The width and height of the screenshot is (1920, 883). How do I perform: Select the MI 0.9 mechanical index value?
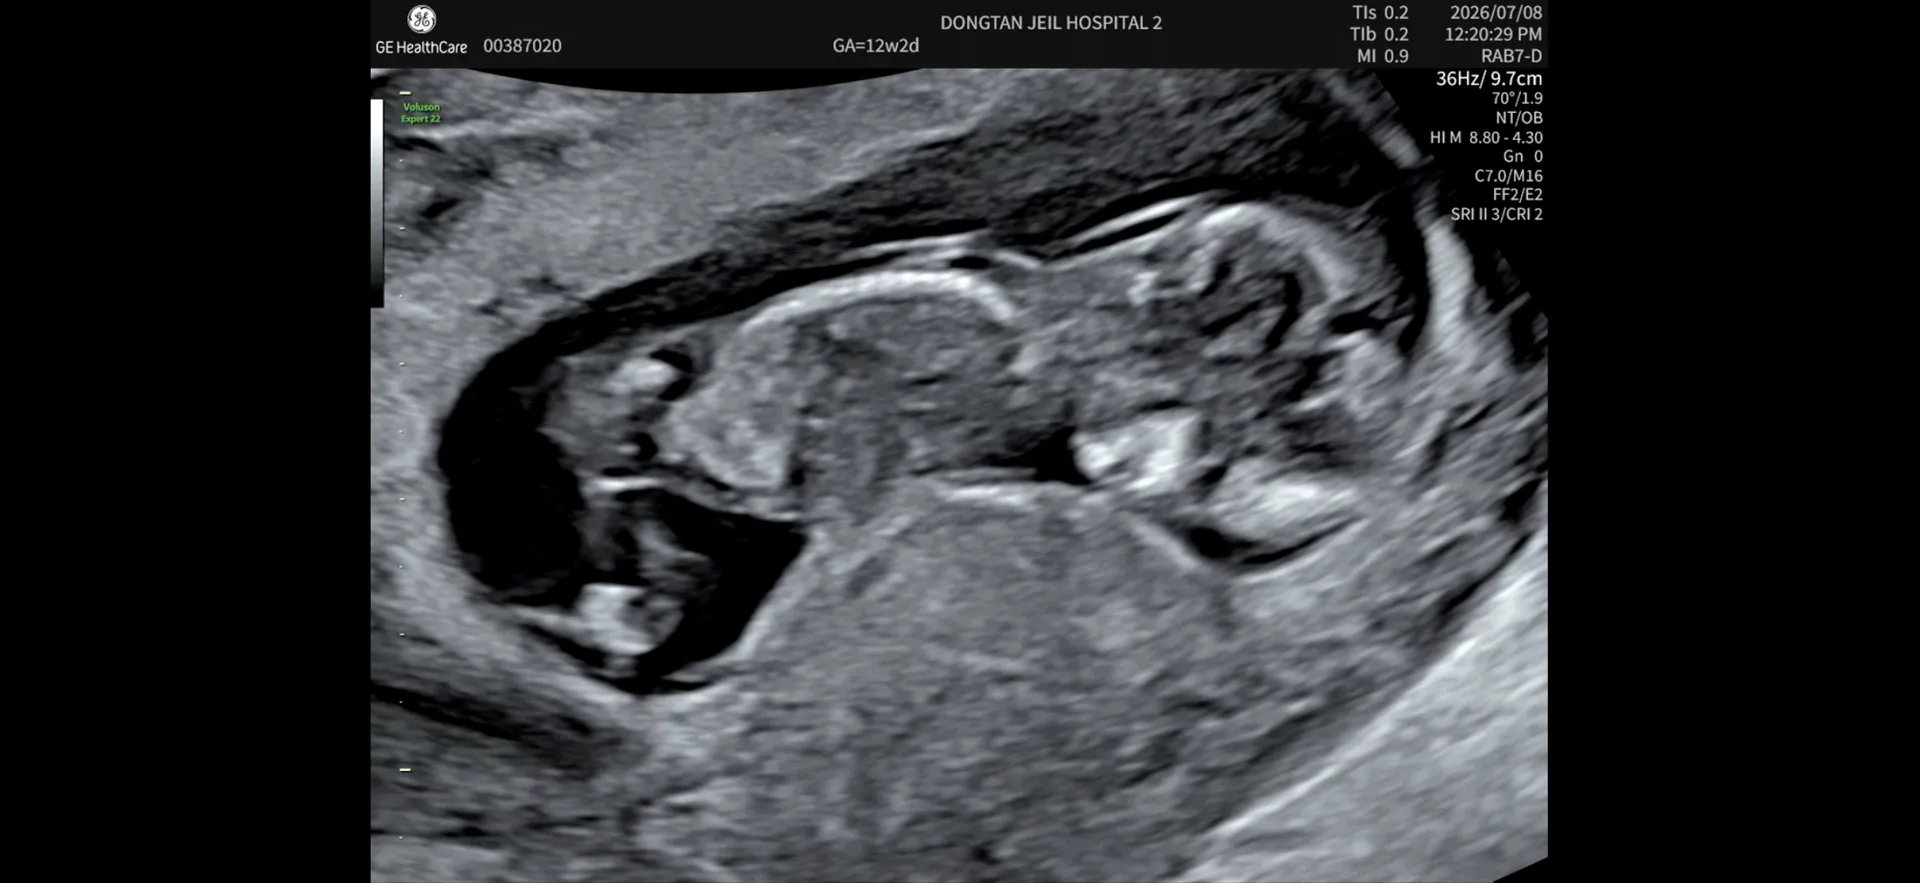coord(1382,56)
